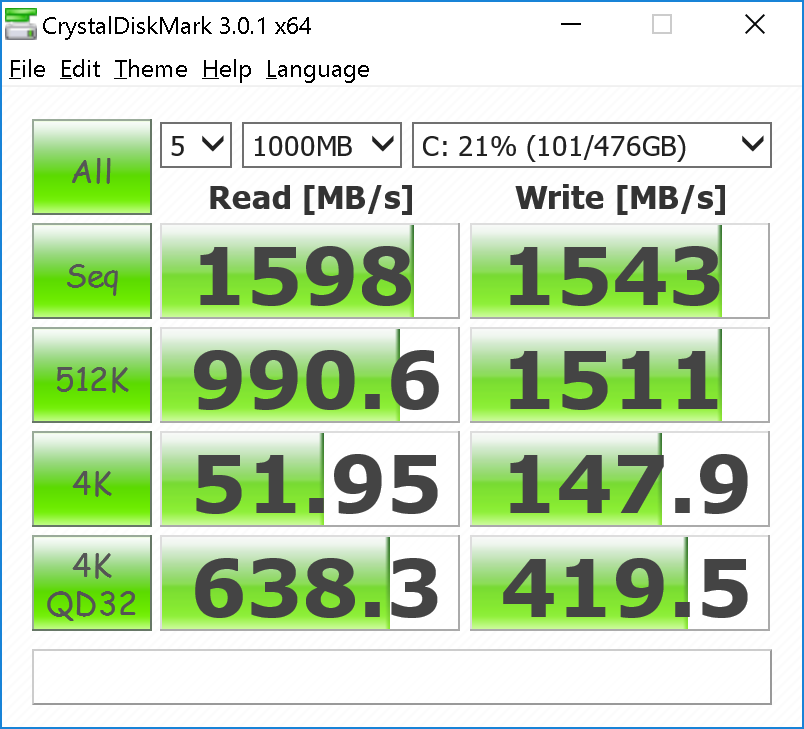Open the Edit menu

click(x=80, y=69)
